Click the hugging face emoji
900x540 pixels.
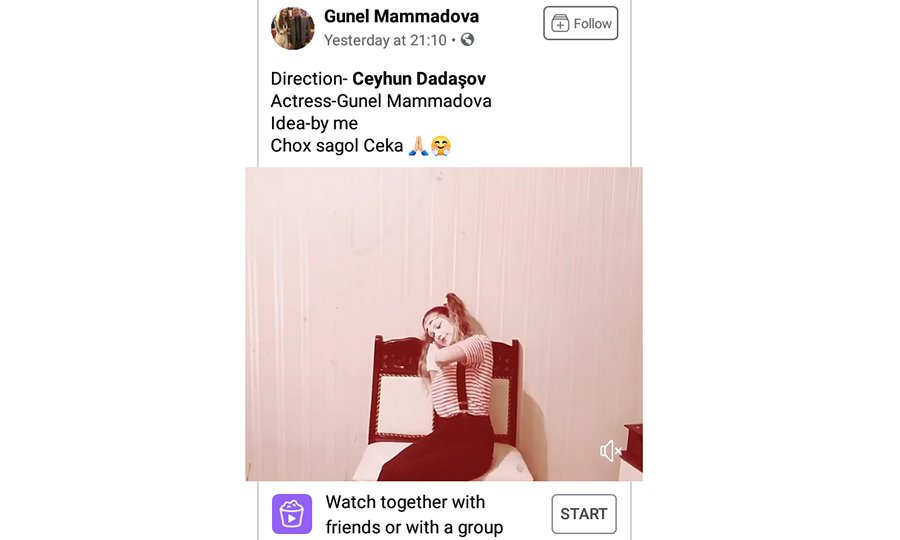click(441, 146)
